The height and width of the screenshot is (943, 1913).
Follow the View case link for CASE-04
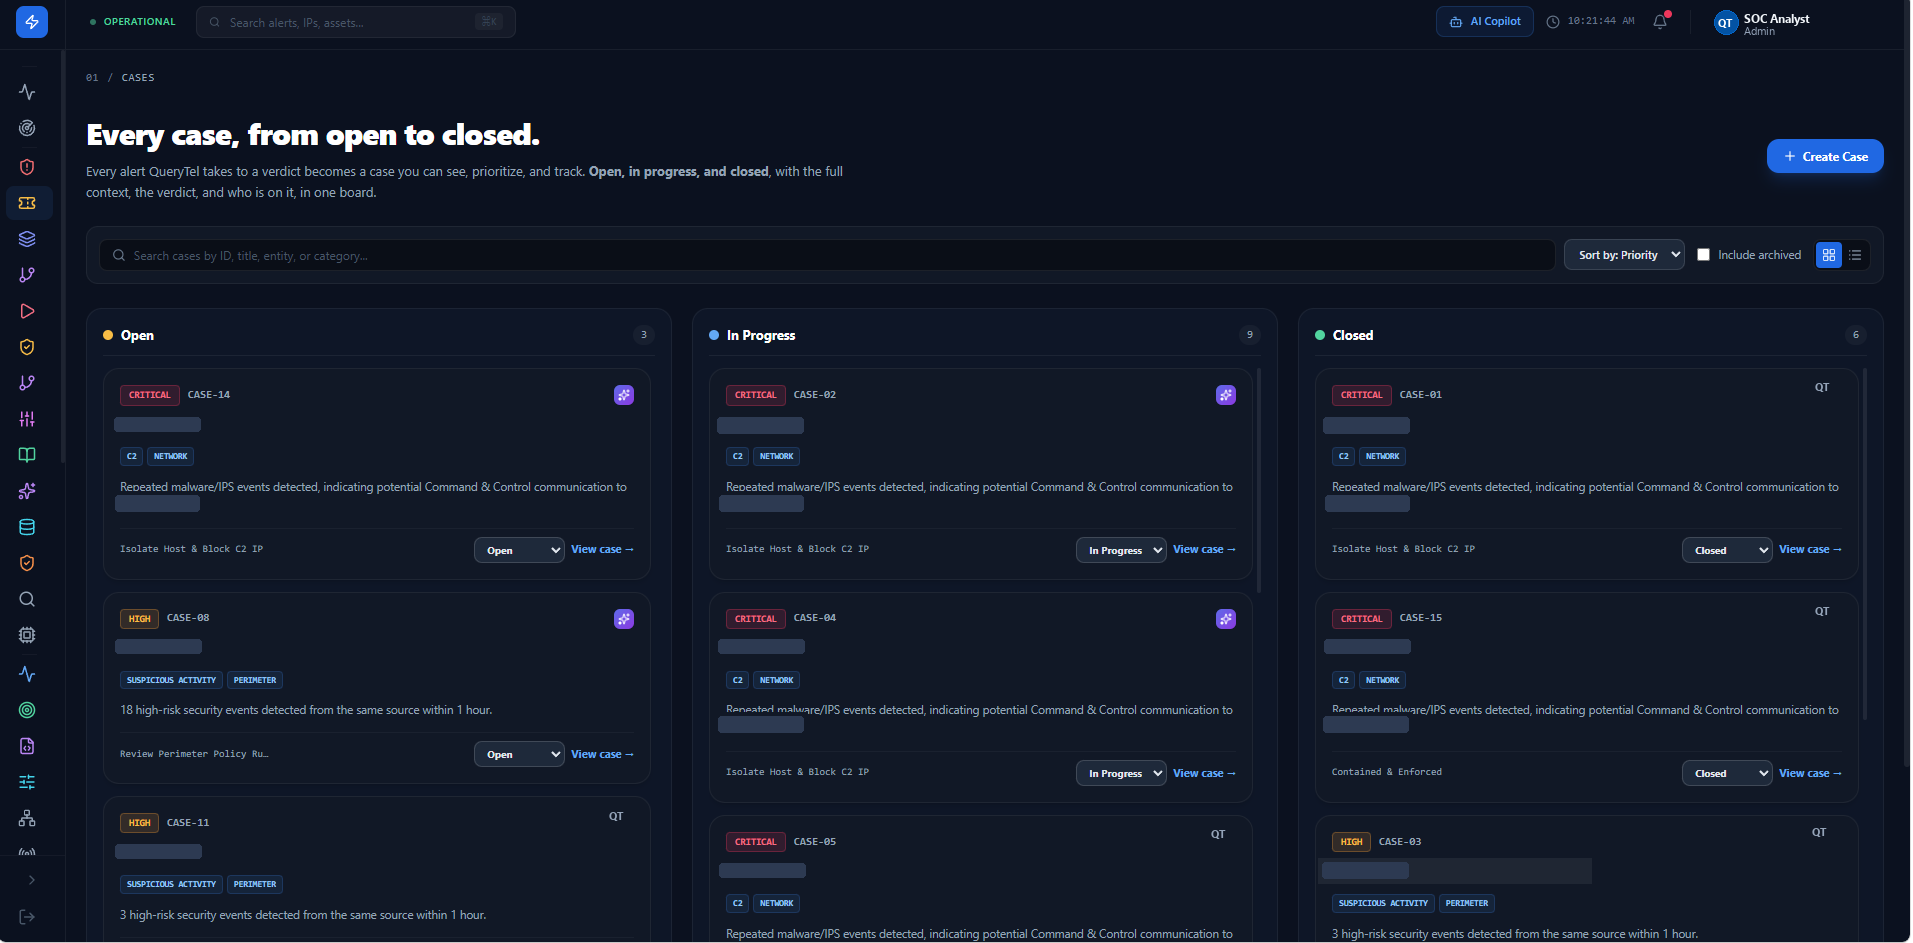1204,773
